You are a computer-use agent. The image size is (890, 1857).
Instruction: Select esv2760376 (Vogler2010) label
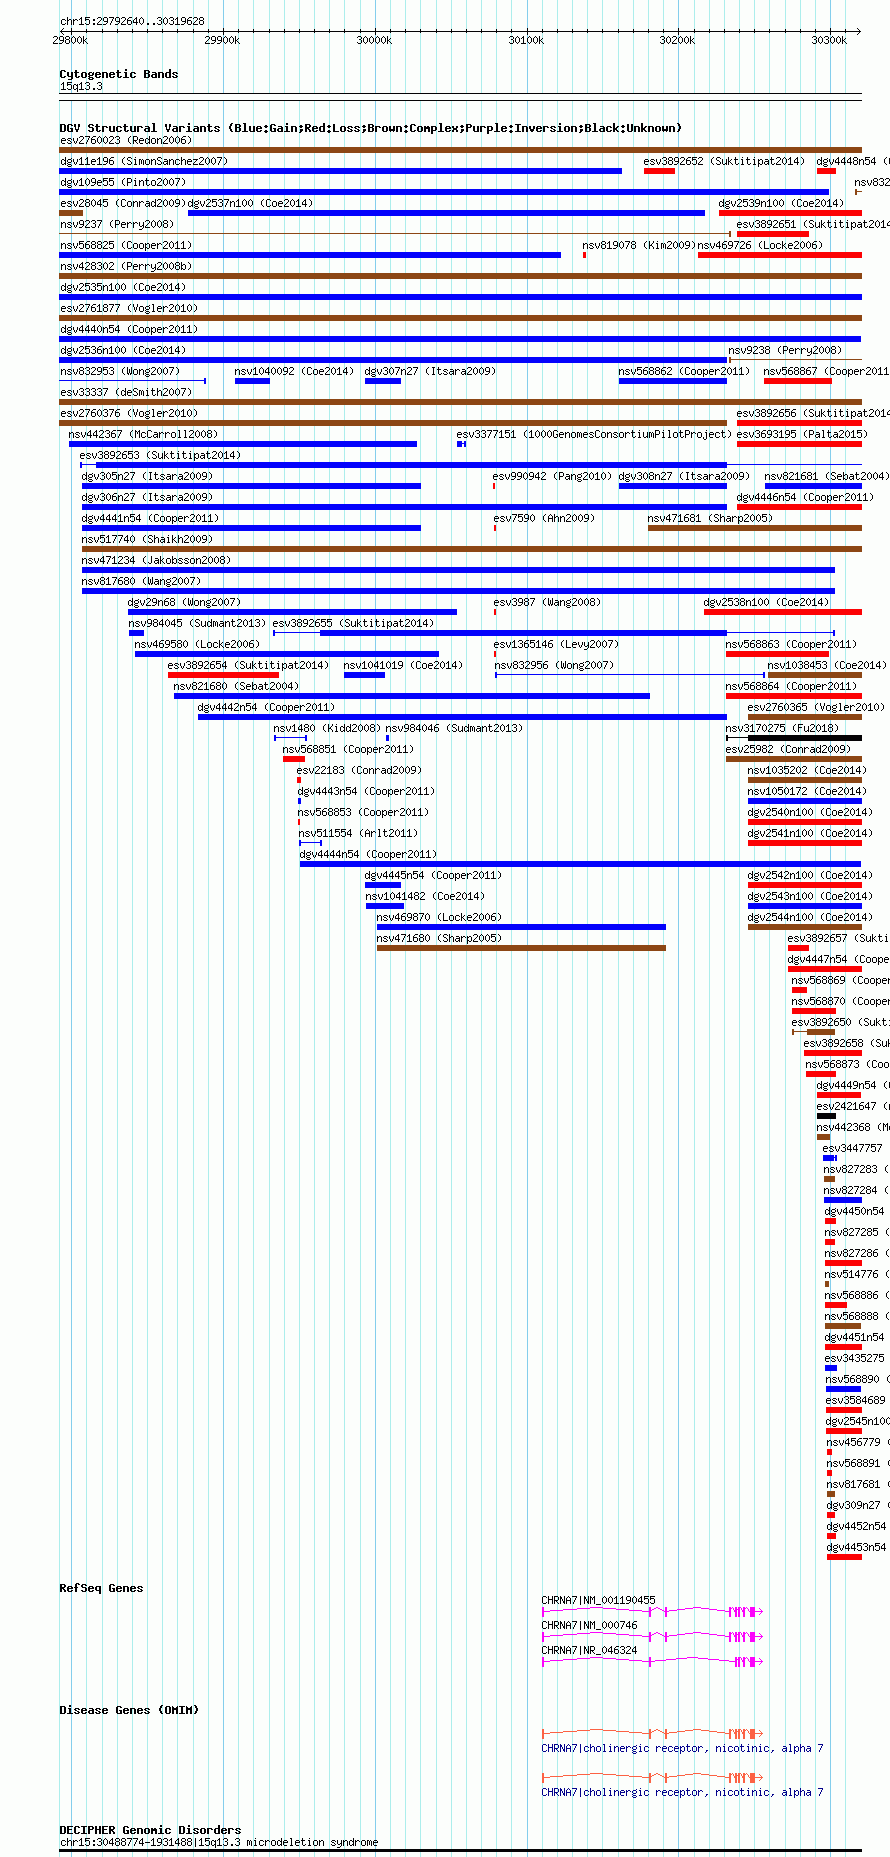(129, 413)
